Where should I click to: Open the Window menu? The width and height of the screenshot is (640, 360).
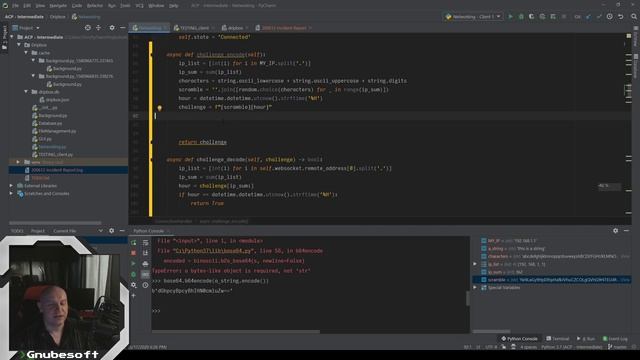156,6
